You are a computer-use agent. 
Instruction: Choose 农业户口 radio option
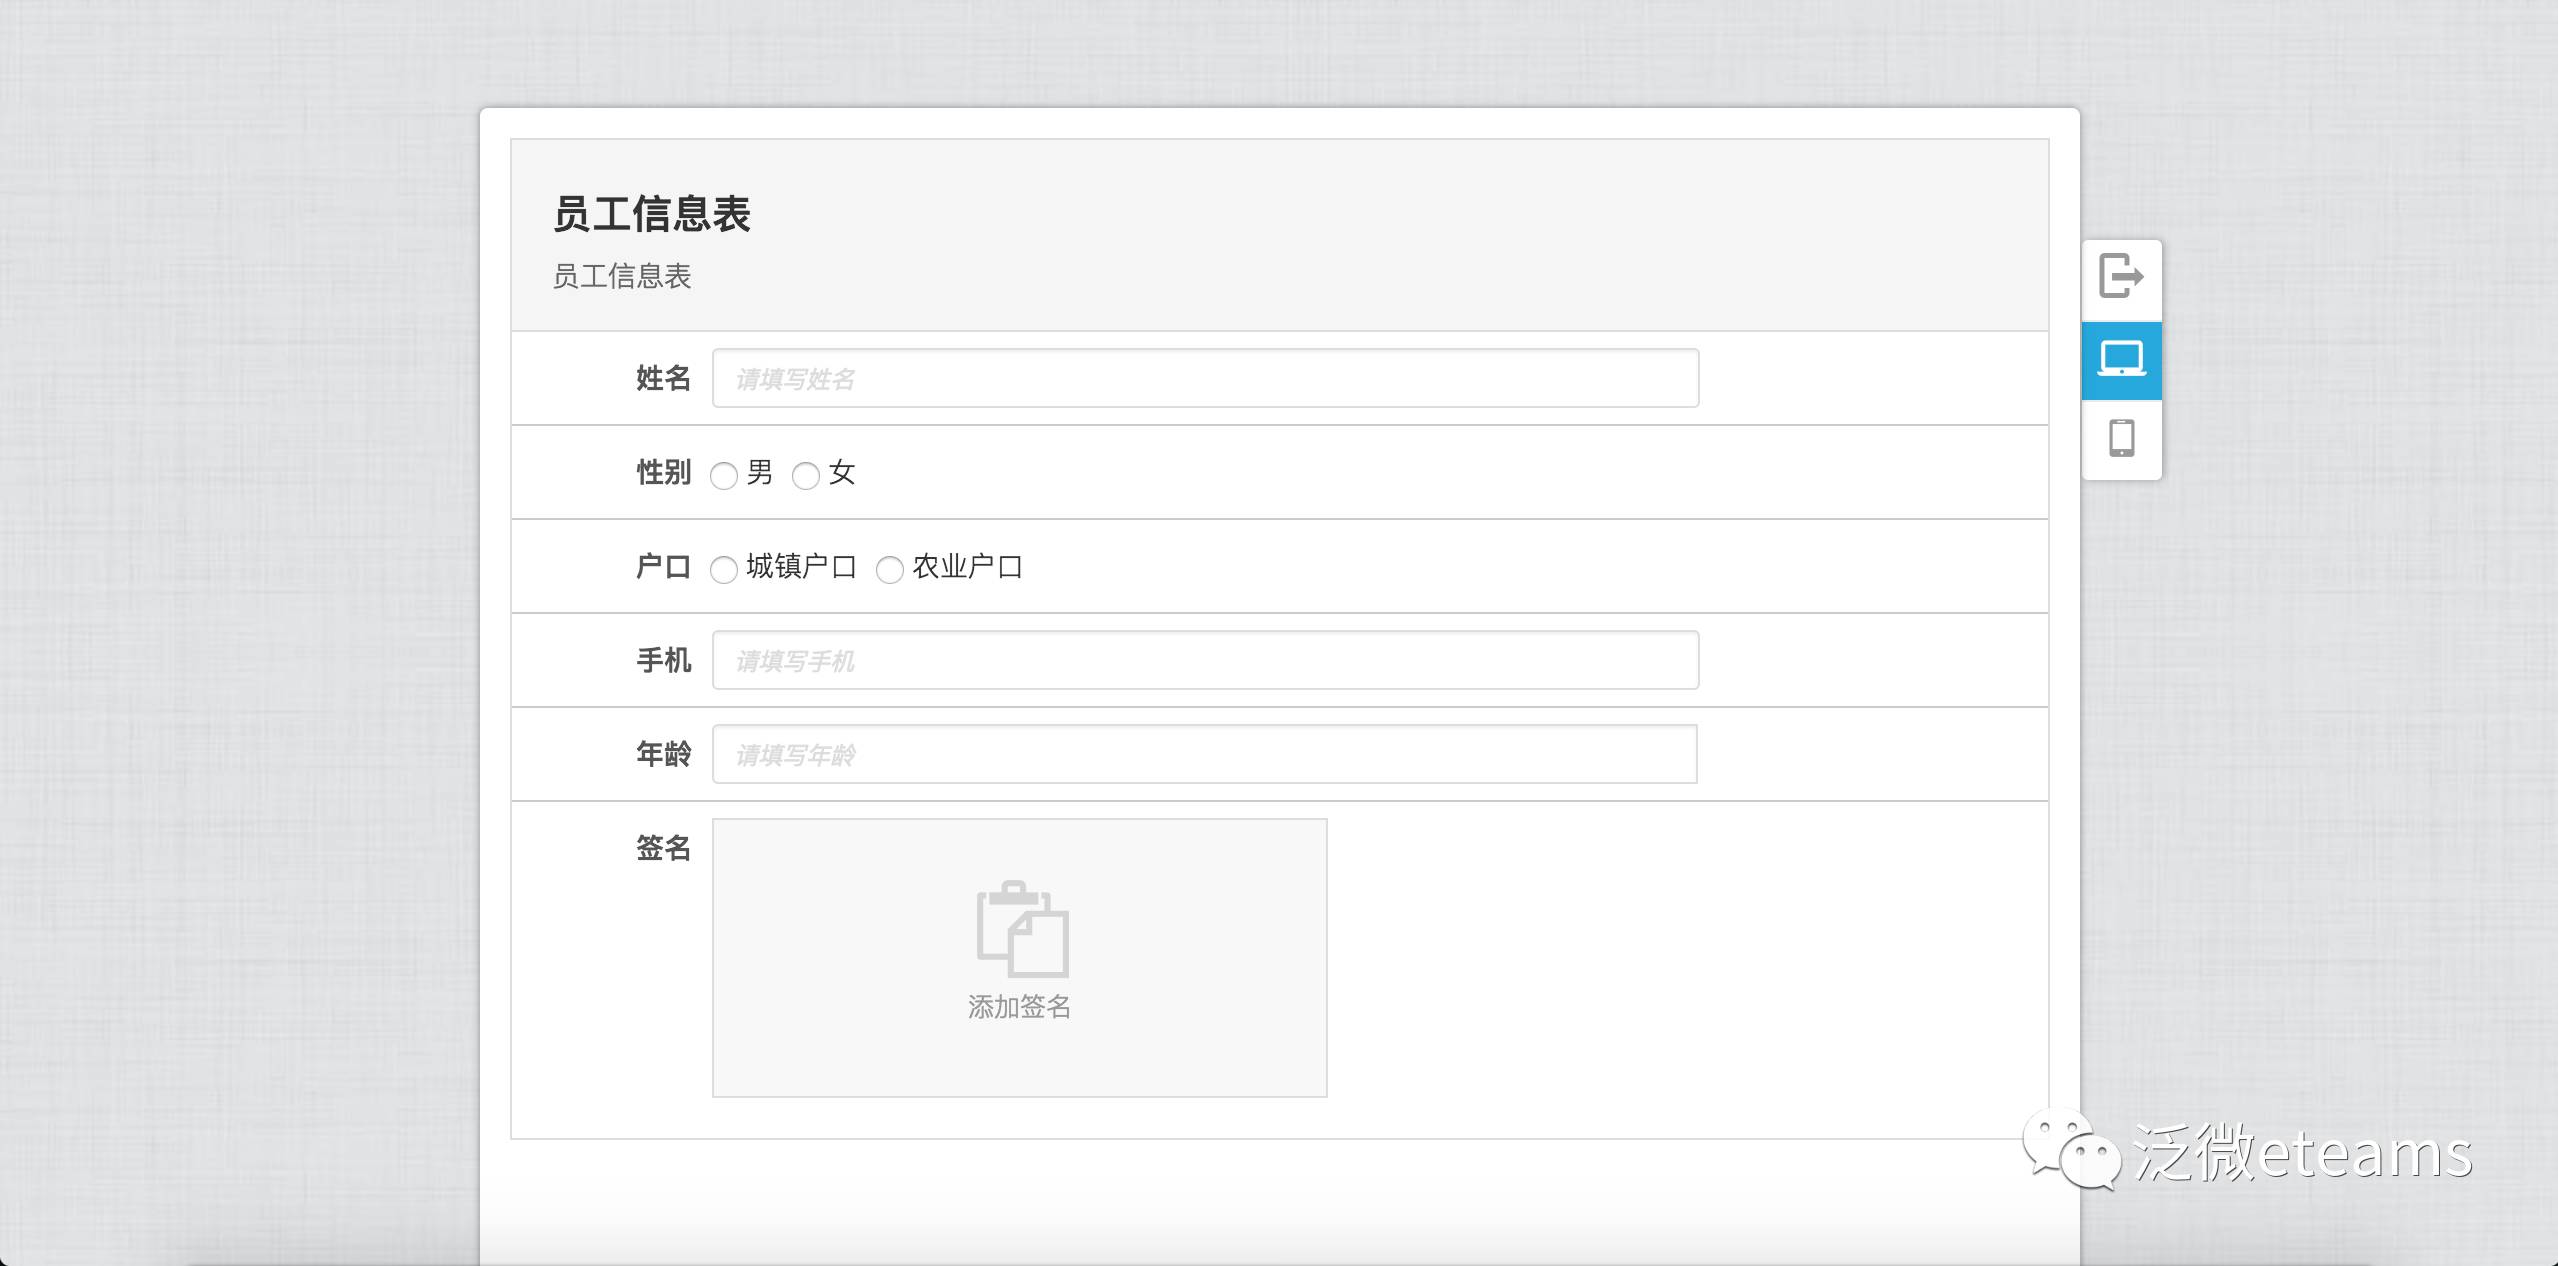click(890, 569)
